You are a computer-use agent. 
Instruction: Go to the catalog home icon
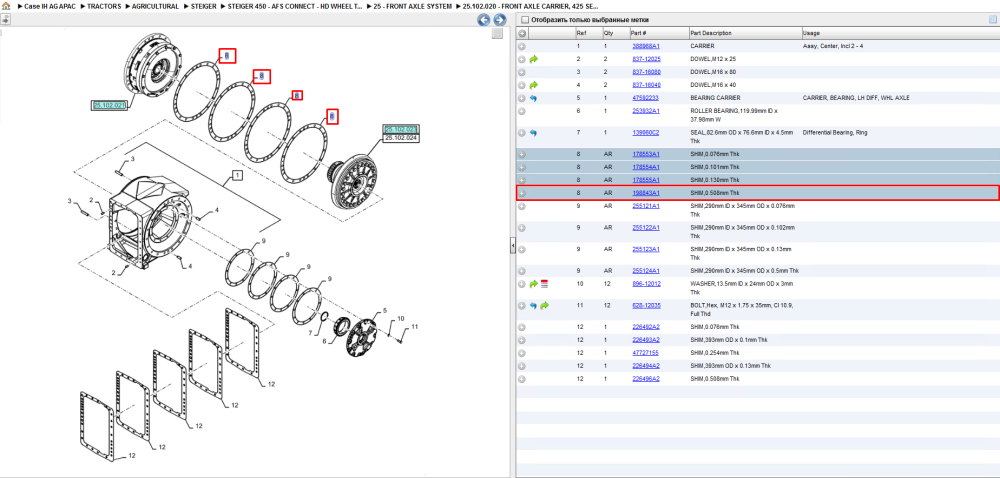pos(6,6)
